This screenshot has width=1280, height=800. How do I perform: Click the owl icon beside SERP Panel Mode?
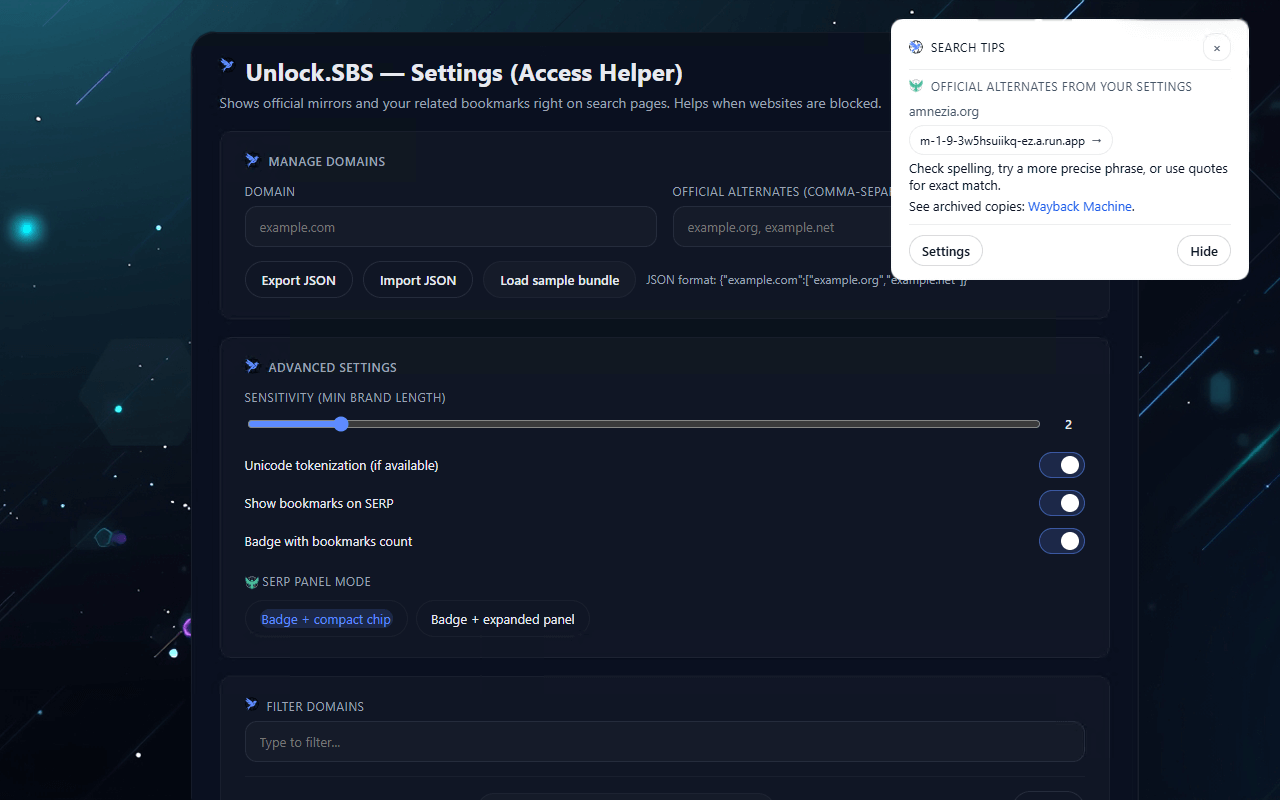252,582
